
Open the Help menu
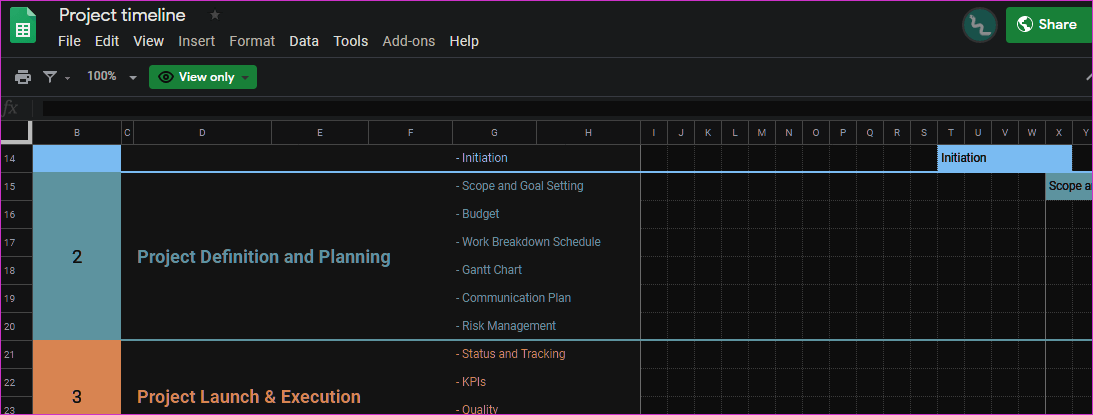pos(464,41)
